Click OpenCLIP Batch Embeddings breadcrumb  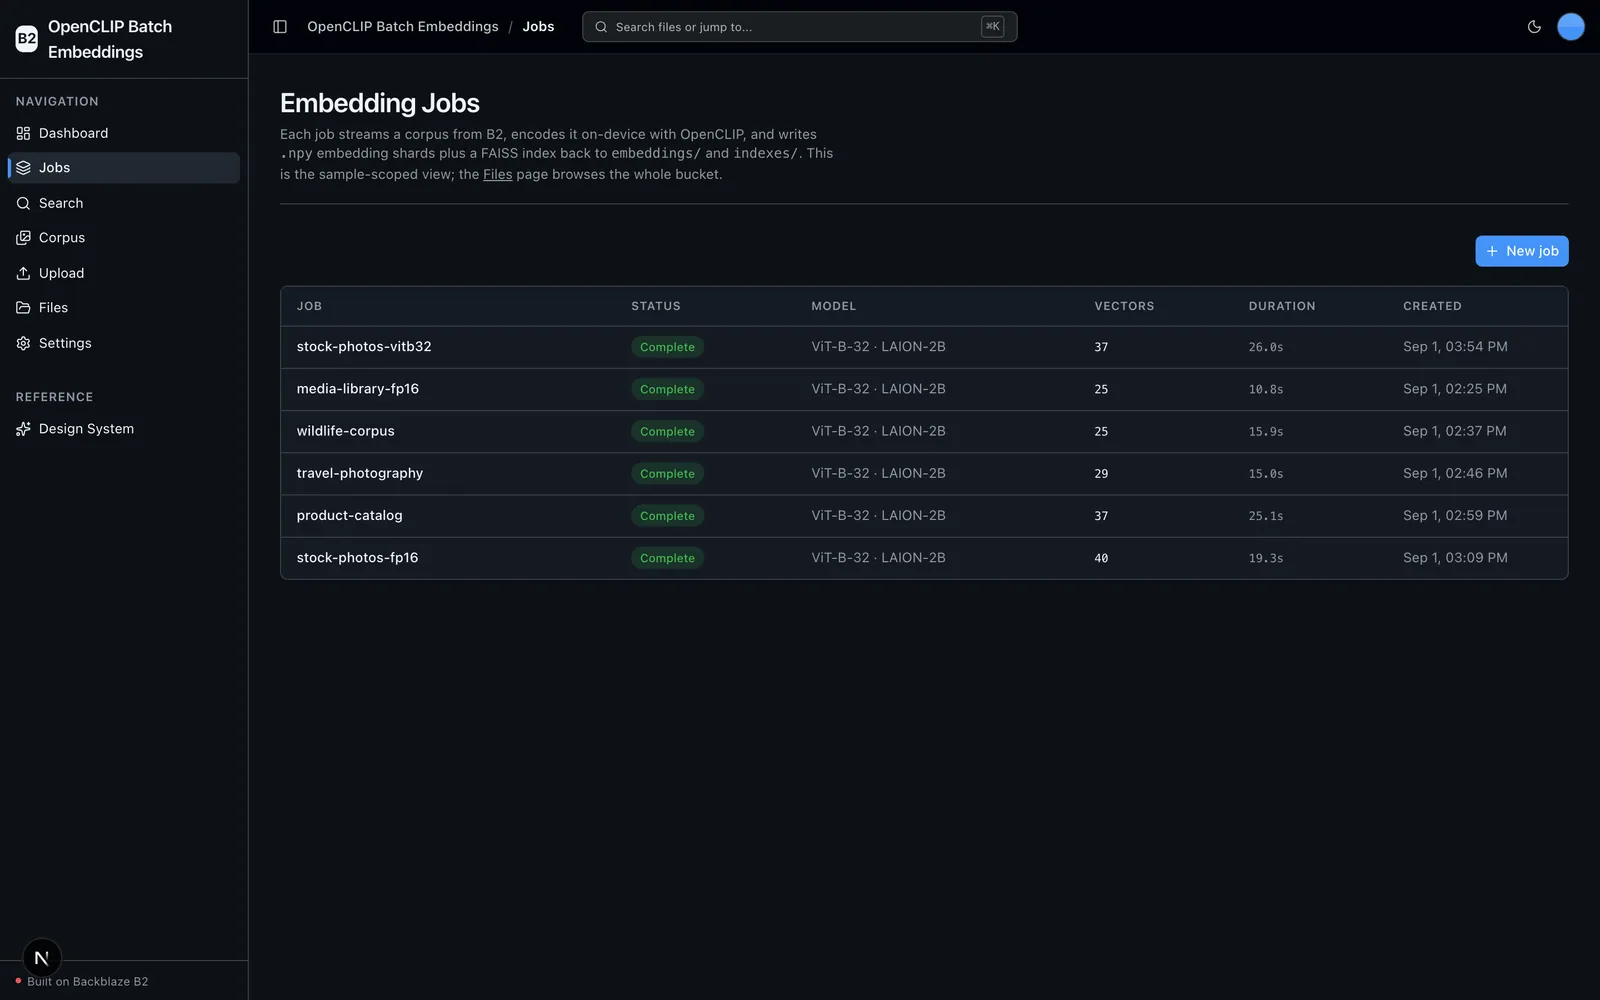(402, 27)
